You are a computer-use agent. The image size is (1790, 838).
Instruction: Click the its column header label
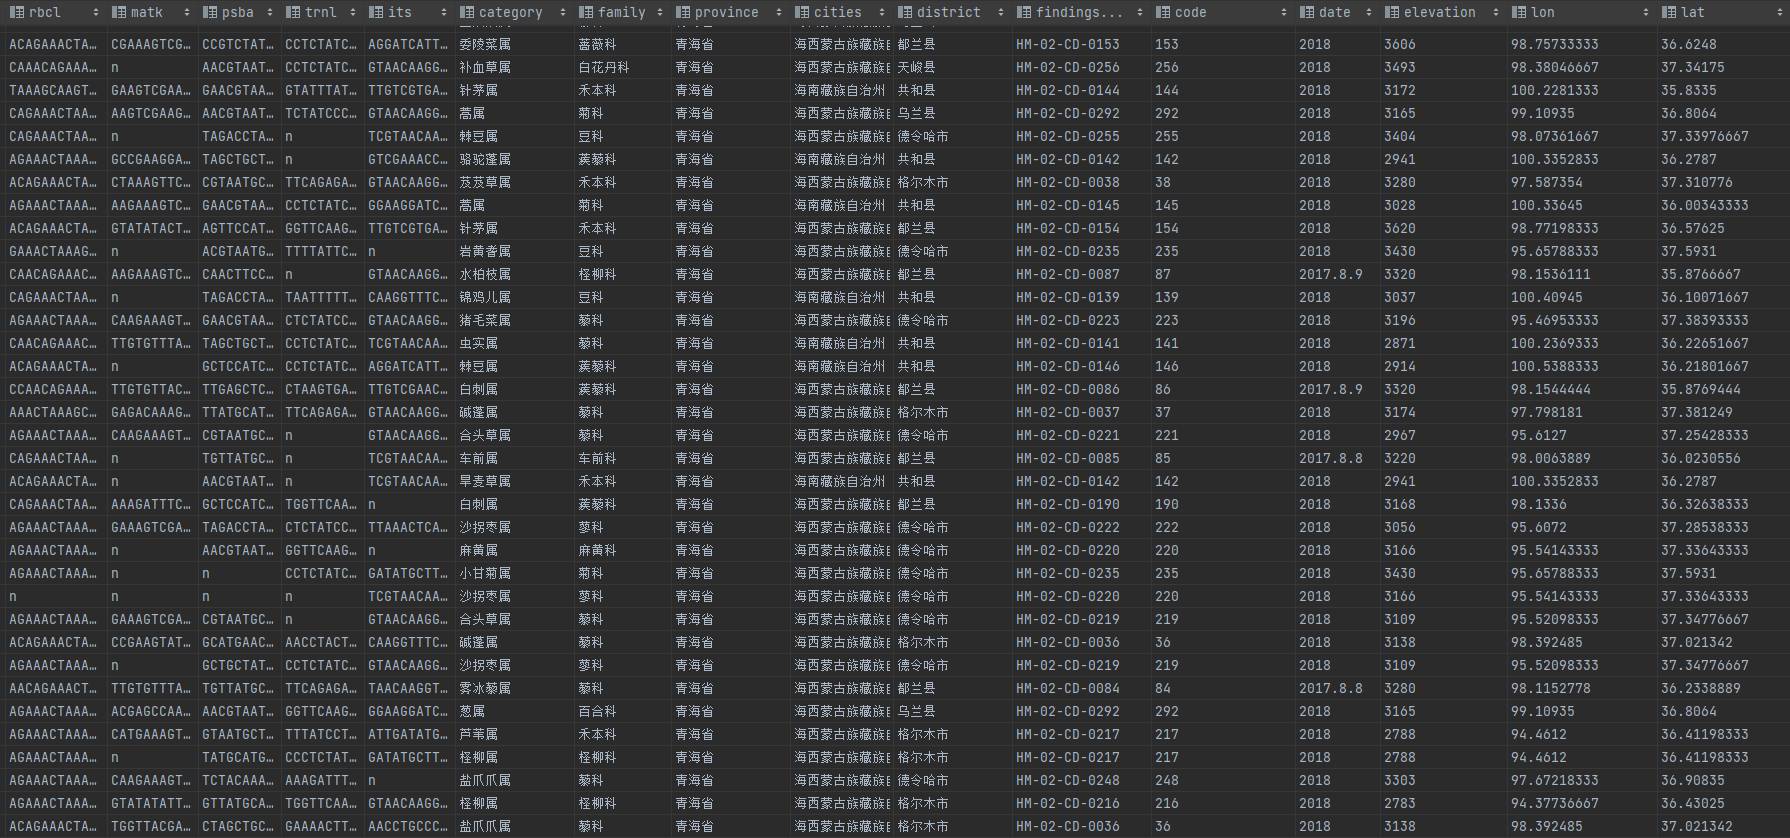[x=399, y=13]
